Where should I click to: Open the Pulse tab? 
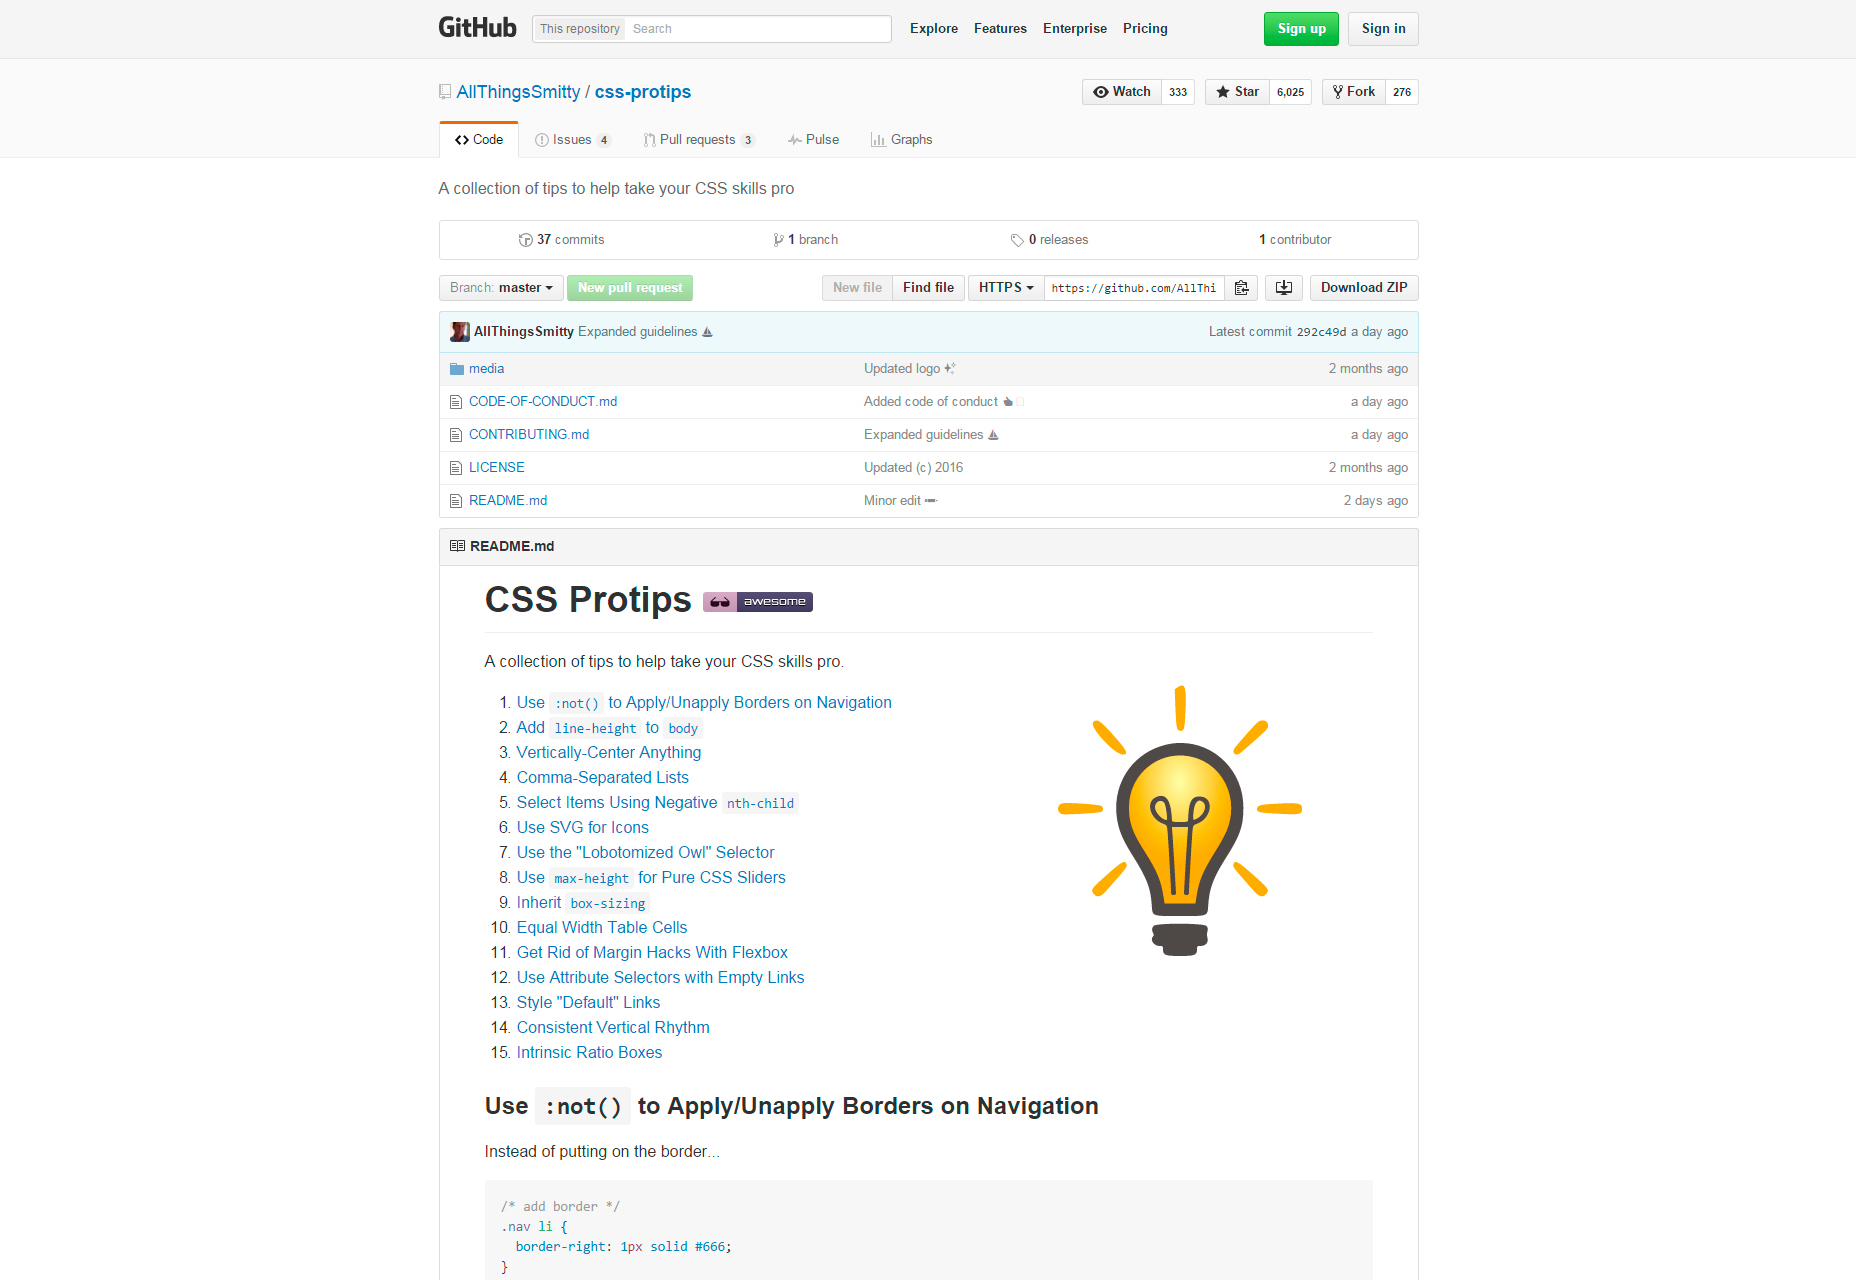[813, 140]
